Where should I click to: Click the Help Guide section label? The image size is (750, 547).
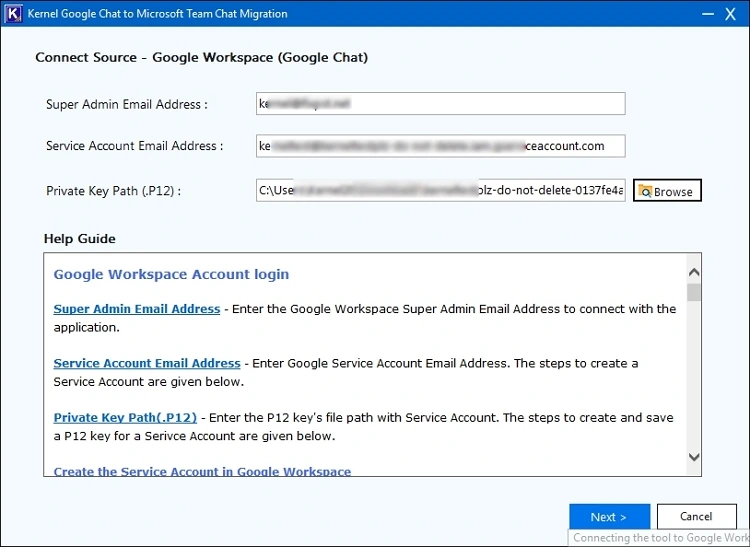[80, 239]
